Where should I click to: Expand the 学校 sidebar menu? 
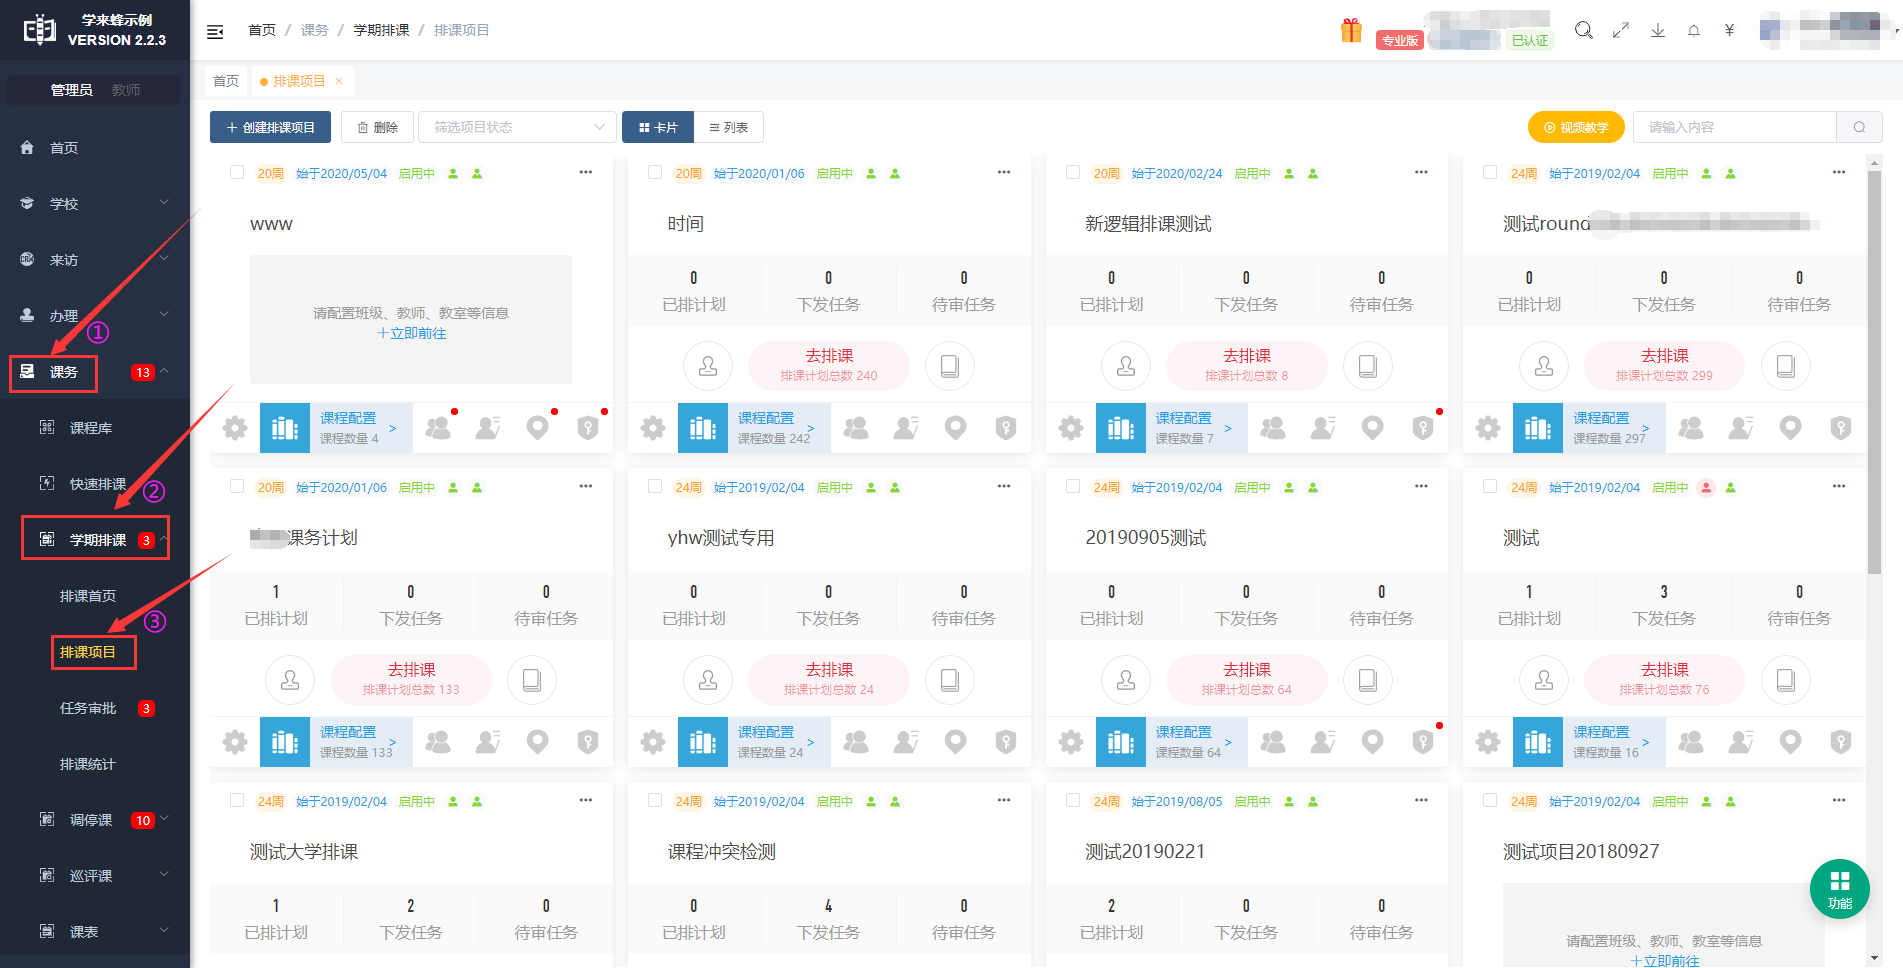[95, 204]
